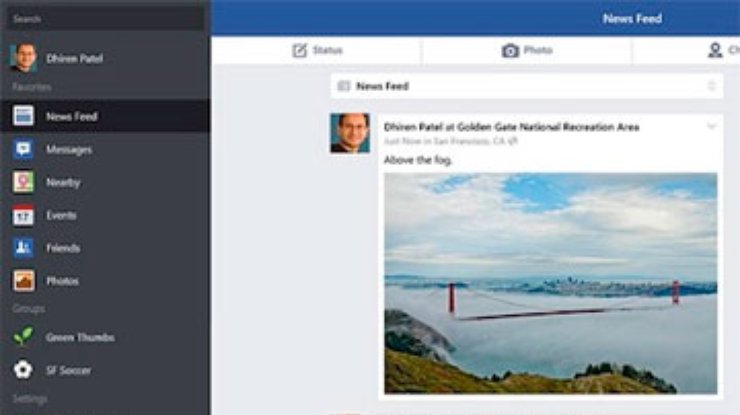Click the News Feed filter bar title
740x415 pixels.
[x=382, y=86]
